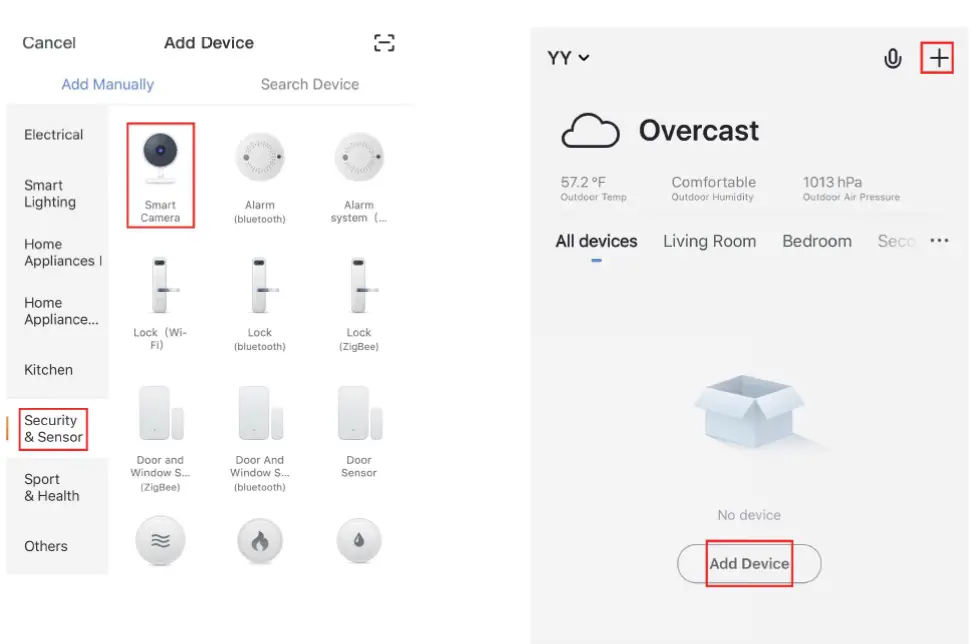This screenshot has height=644, width=971.
Task: Click the Cancel button
Action: click(49, 43)
